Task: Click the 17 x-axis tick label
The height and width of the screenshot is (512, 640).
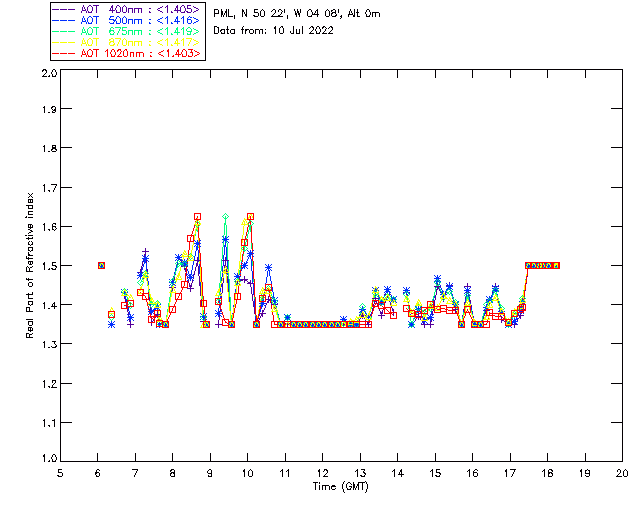Action: click(510, 474)
